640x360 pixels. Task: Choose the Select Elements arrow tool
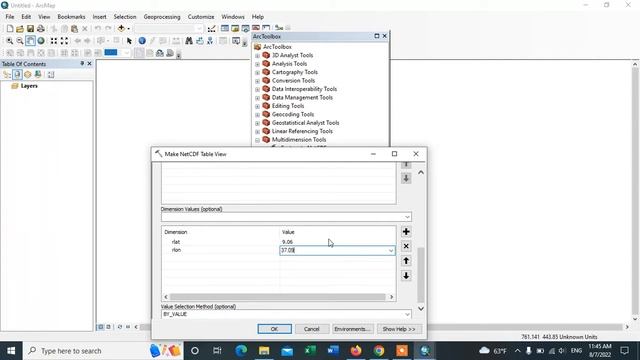129,41
